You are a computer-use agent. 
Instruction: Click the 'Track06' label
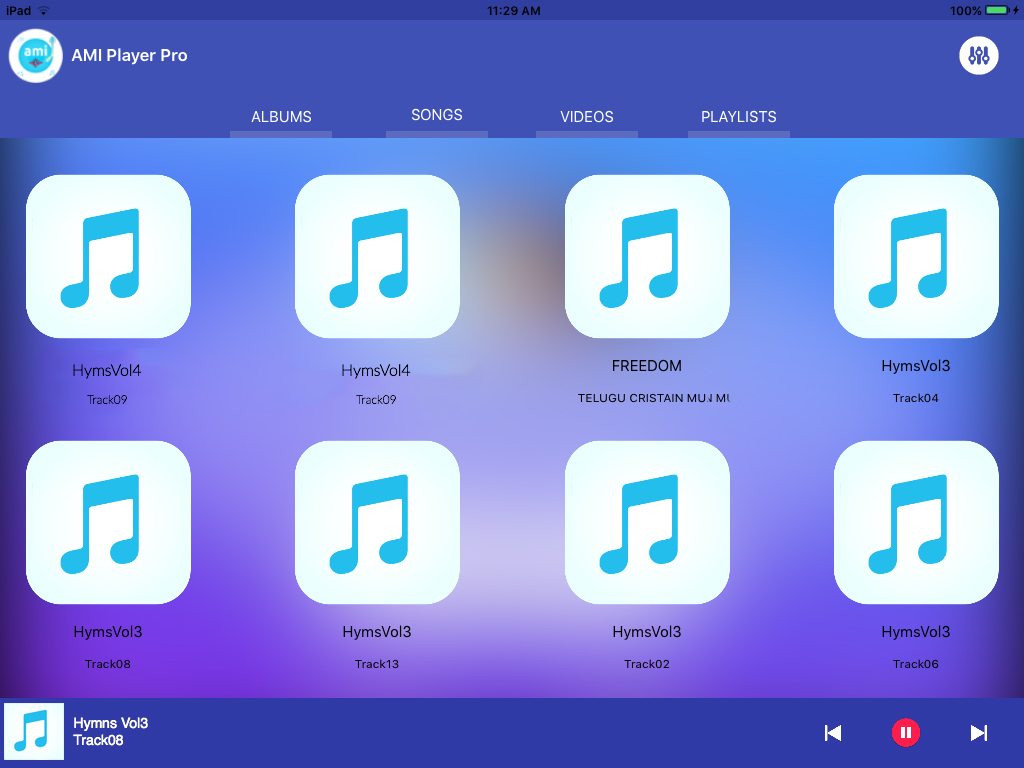[x=916, y=664]
